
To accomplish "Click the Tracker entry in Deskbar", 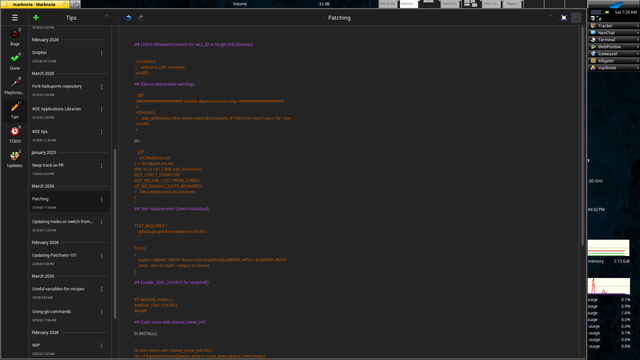I will coord(613,26).
